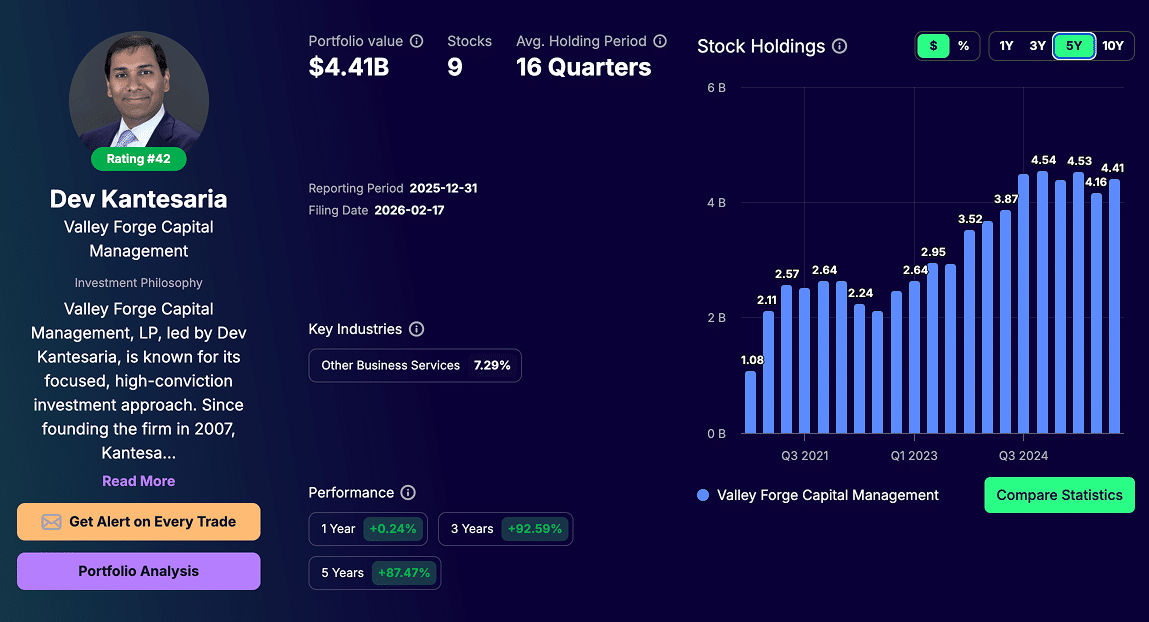Toggle the 5Y time range off
This screenshot has height=622, width=1149.
click(1072, 45)
